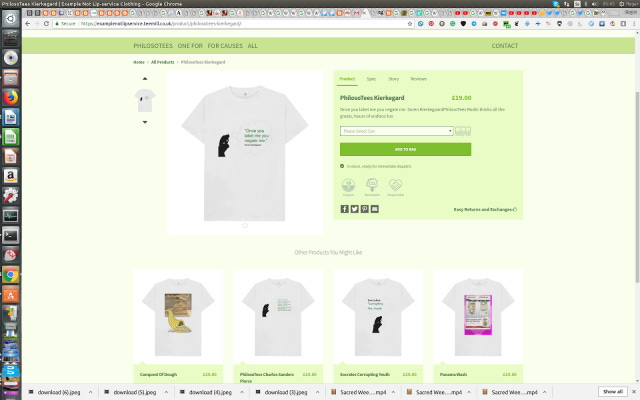This screenshot has height=400, width=640.
Task: Go to All Products breadcrumb link
Action: coord(162,62)
